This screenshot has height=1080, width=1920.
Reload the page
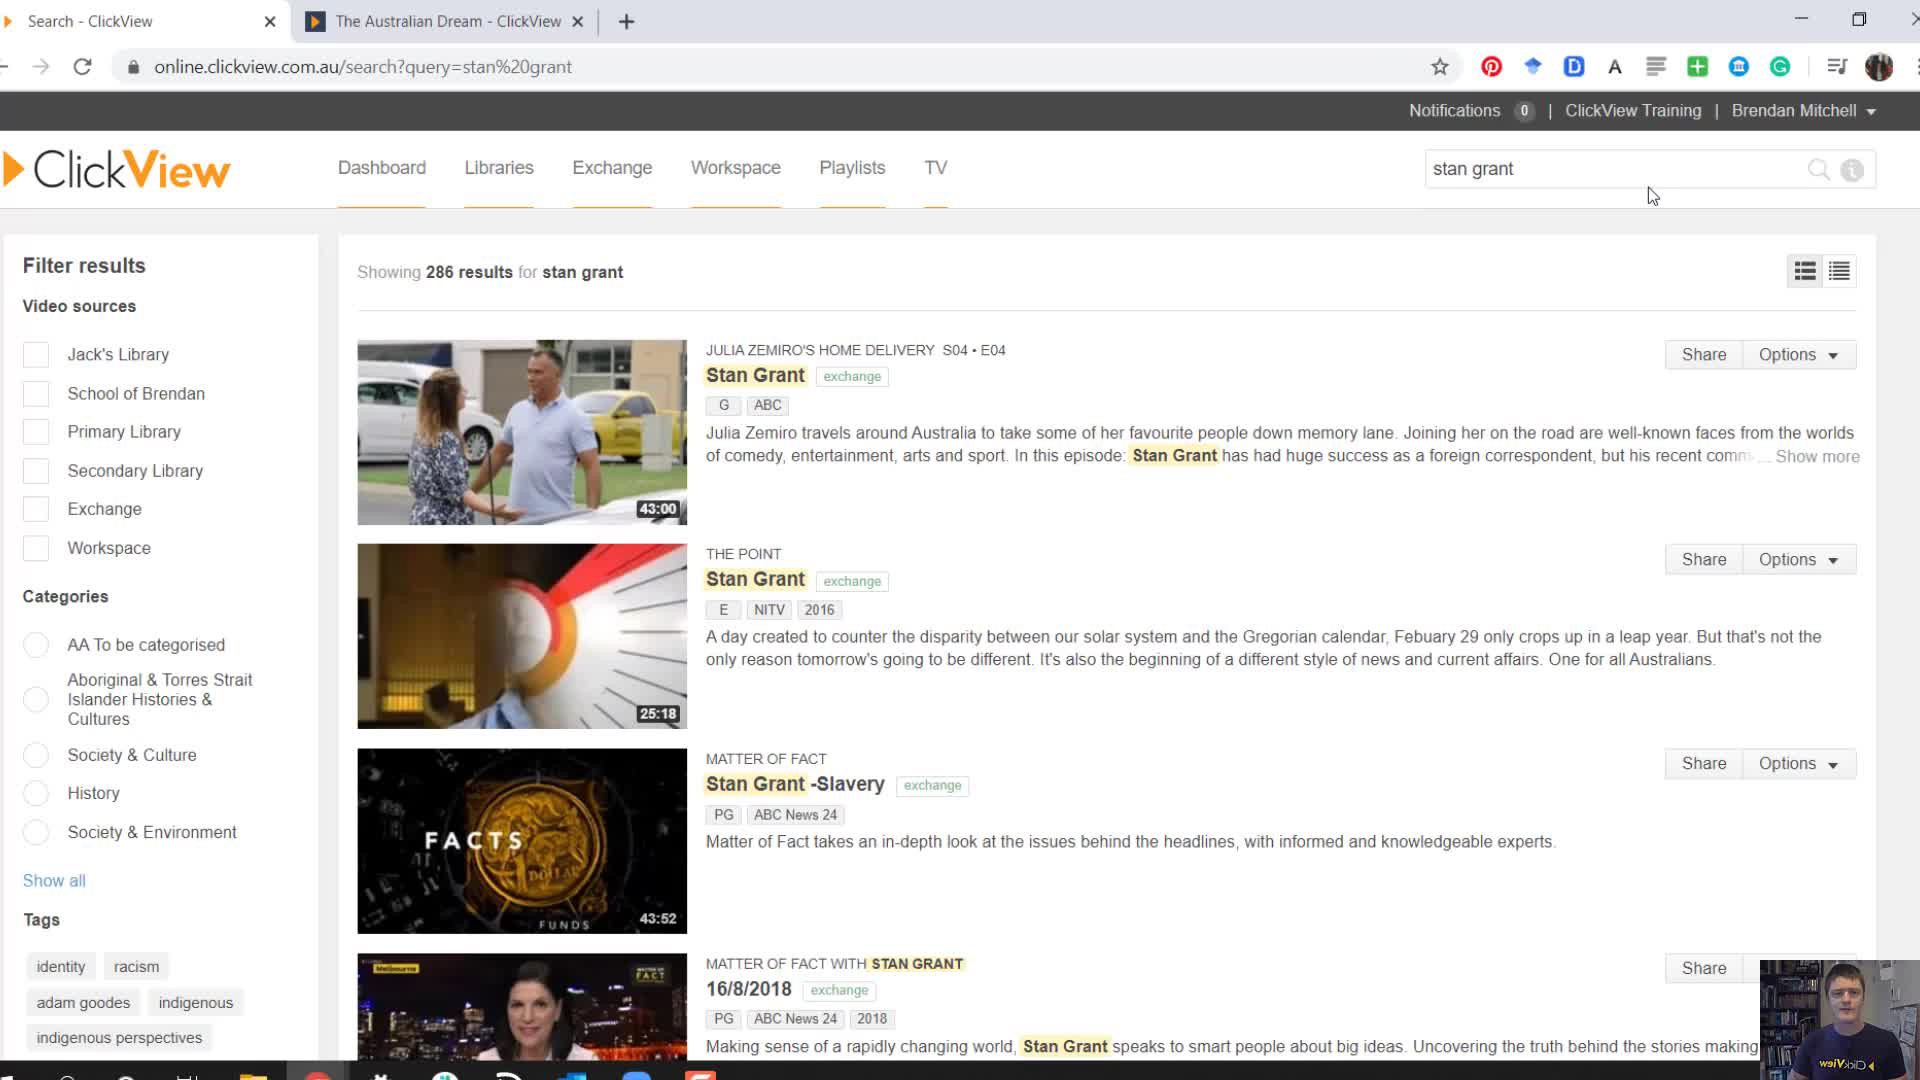point(83,67)
